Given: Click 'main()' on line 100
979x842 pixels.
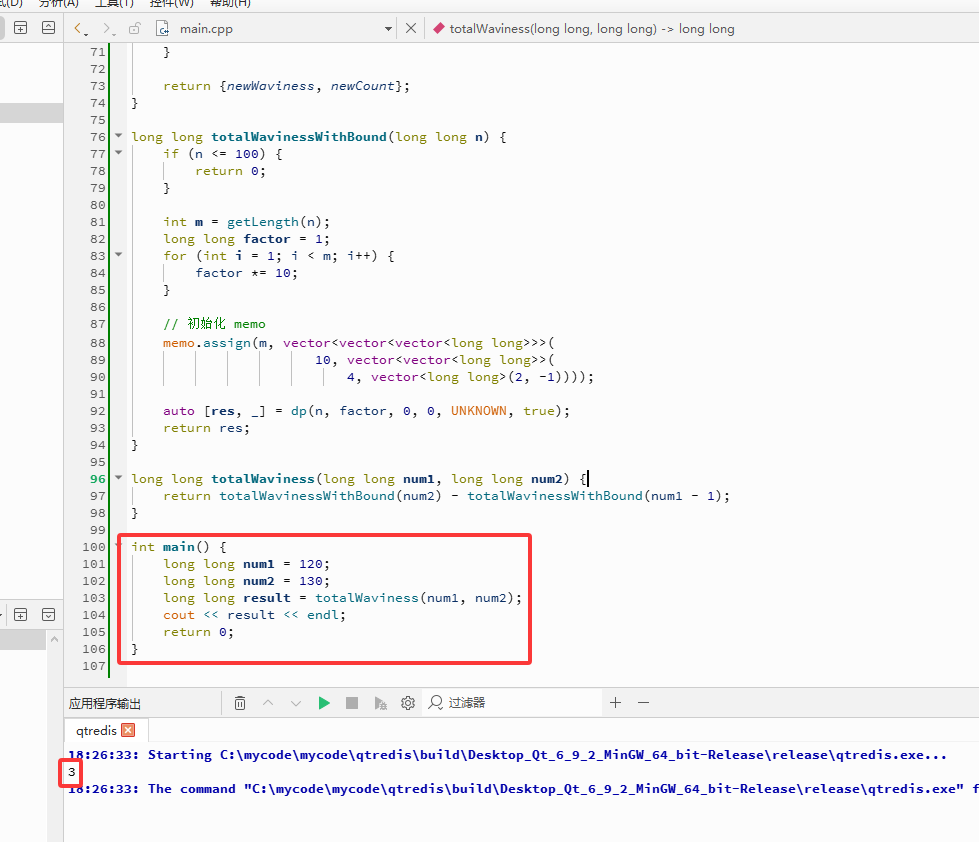Looking at the screenshot, I should pos(186,547).
